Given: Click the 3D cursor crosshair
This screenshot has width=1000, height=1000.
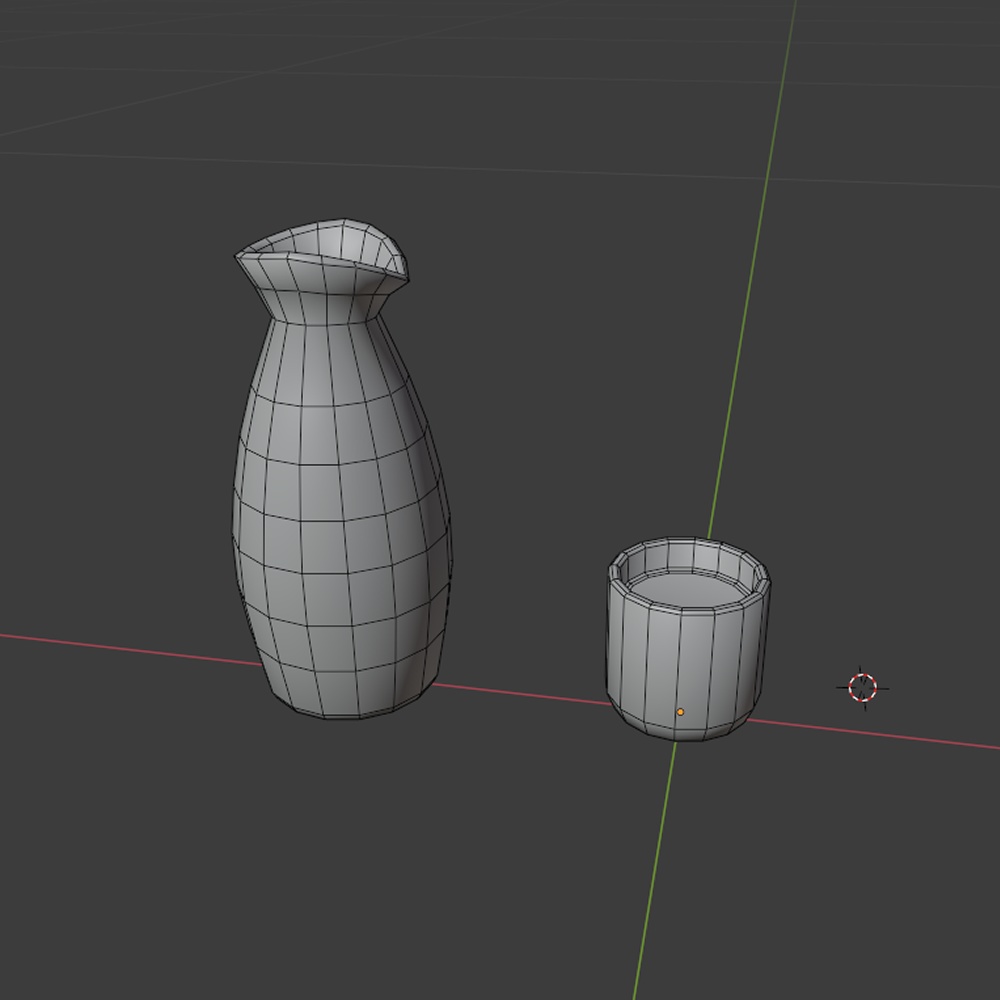Looking at the screenshot, I should 861,687.
